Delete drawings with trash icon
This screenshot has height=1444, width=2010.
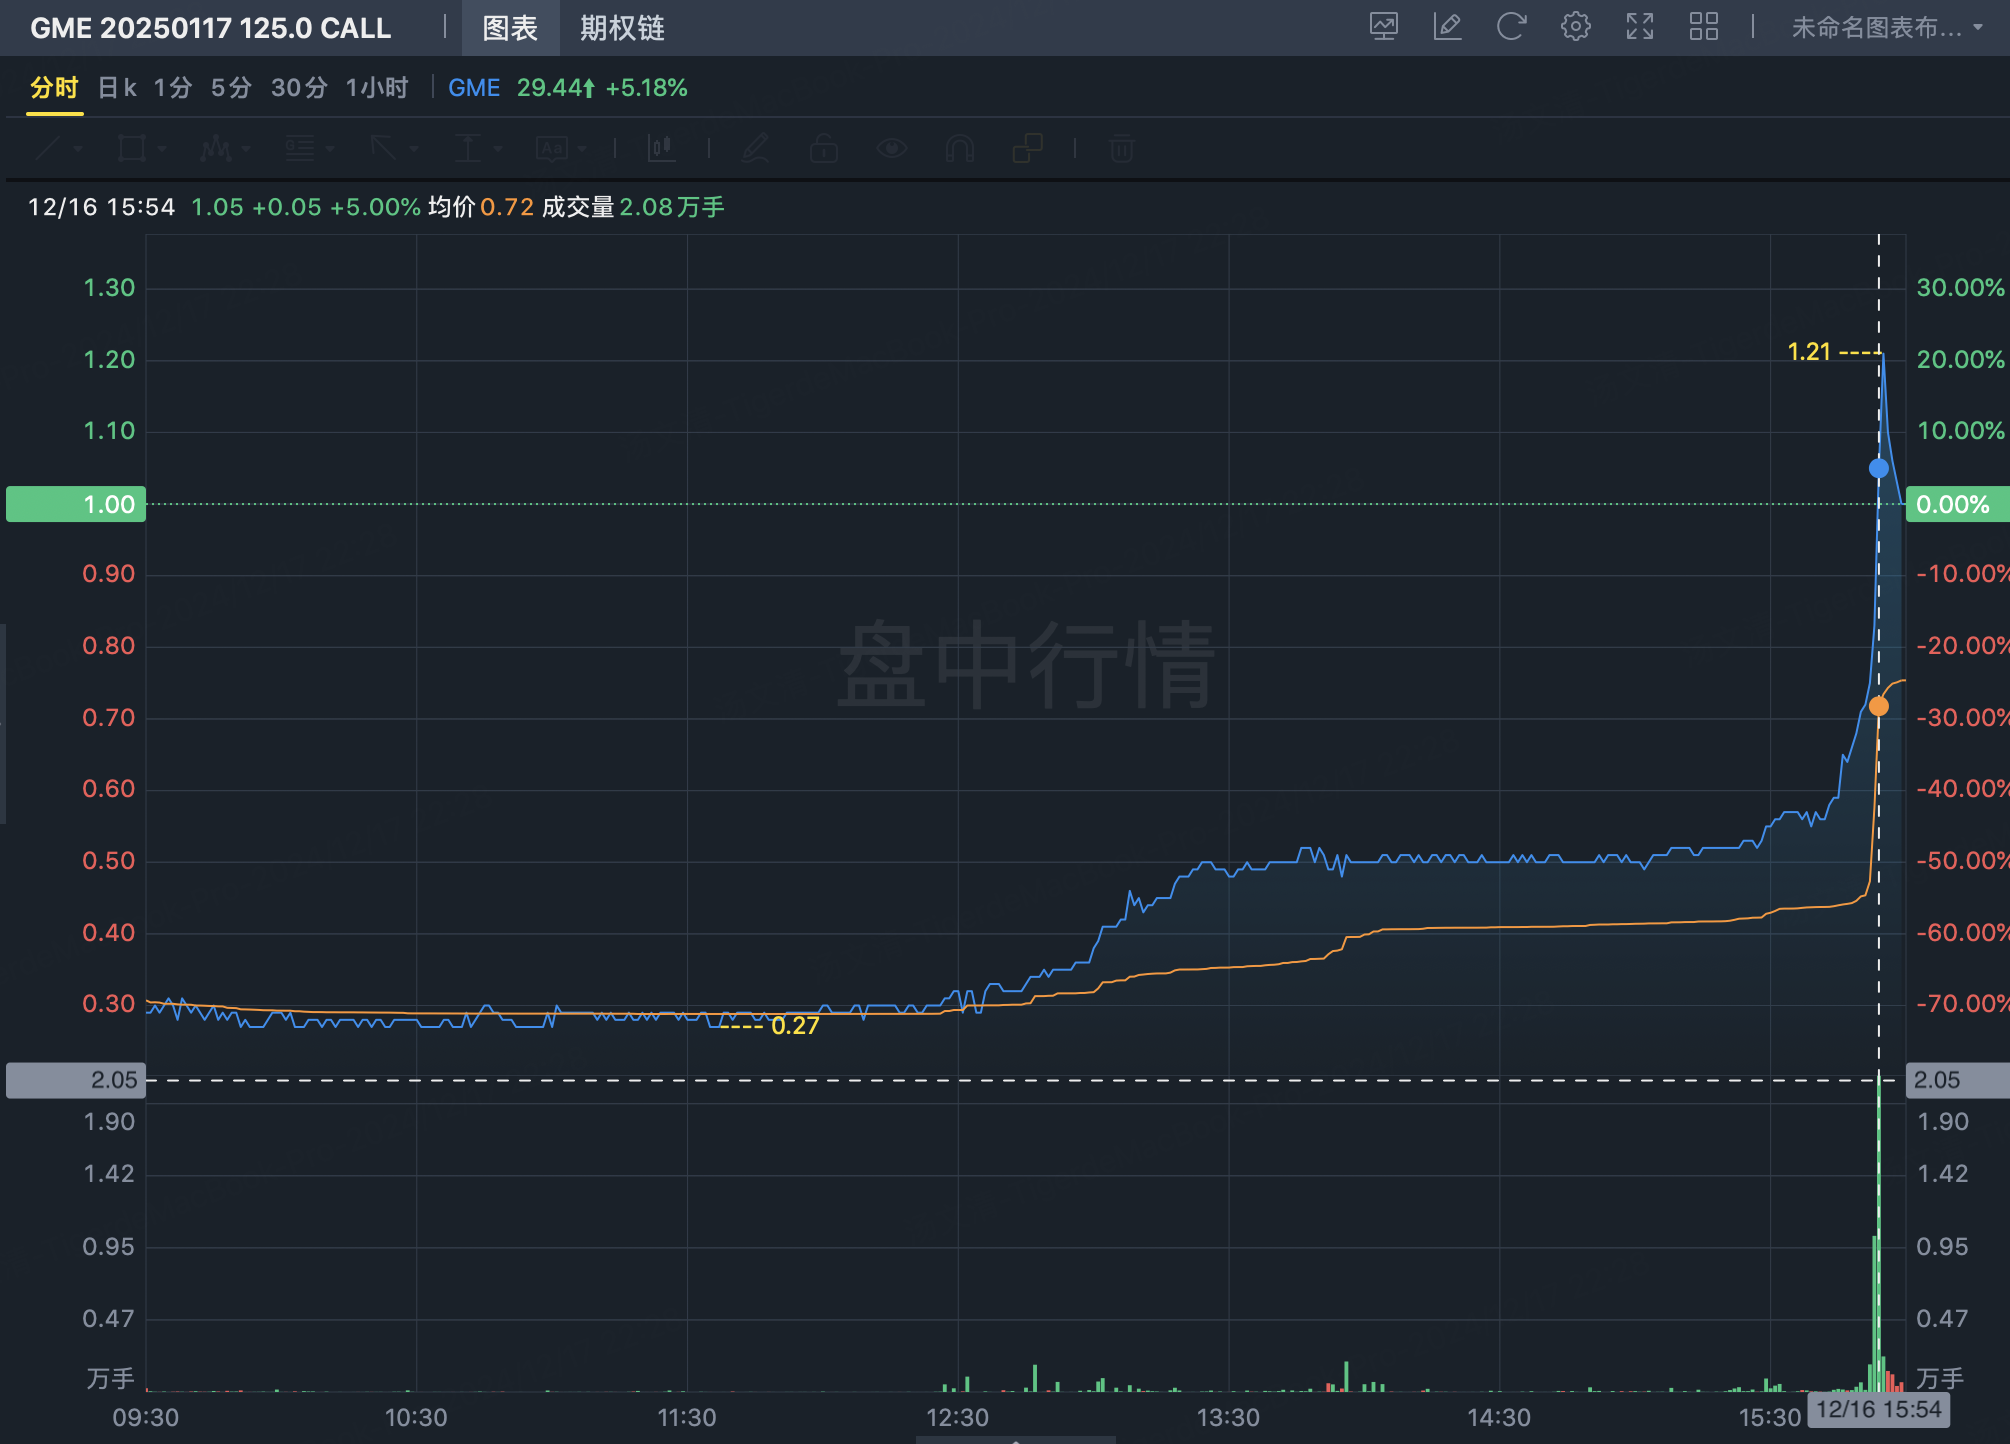pyautogui.click(x=1121, y=149)
